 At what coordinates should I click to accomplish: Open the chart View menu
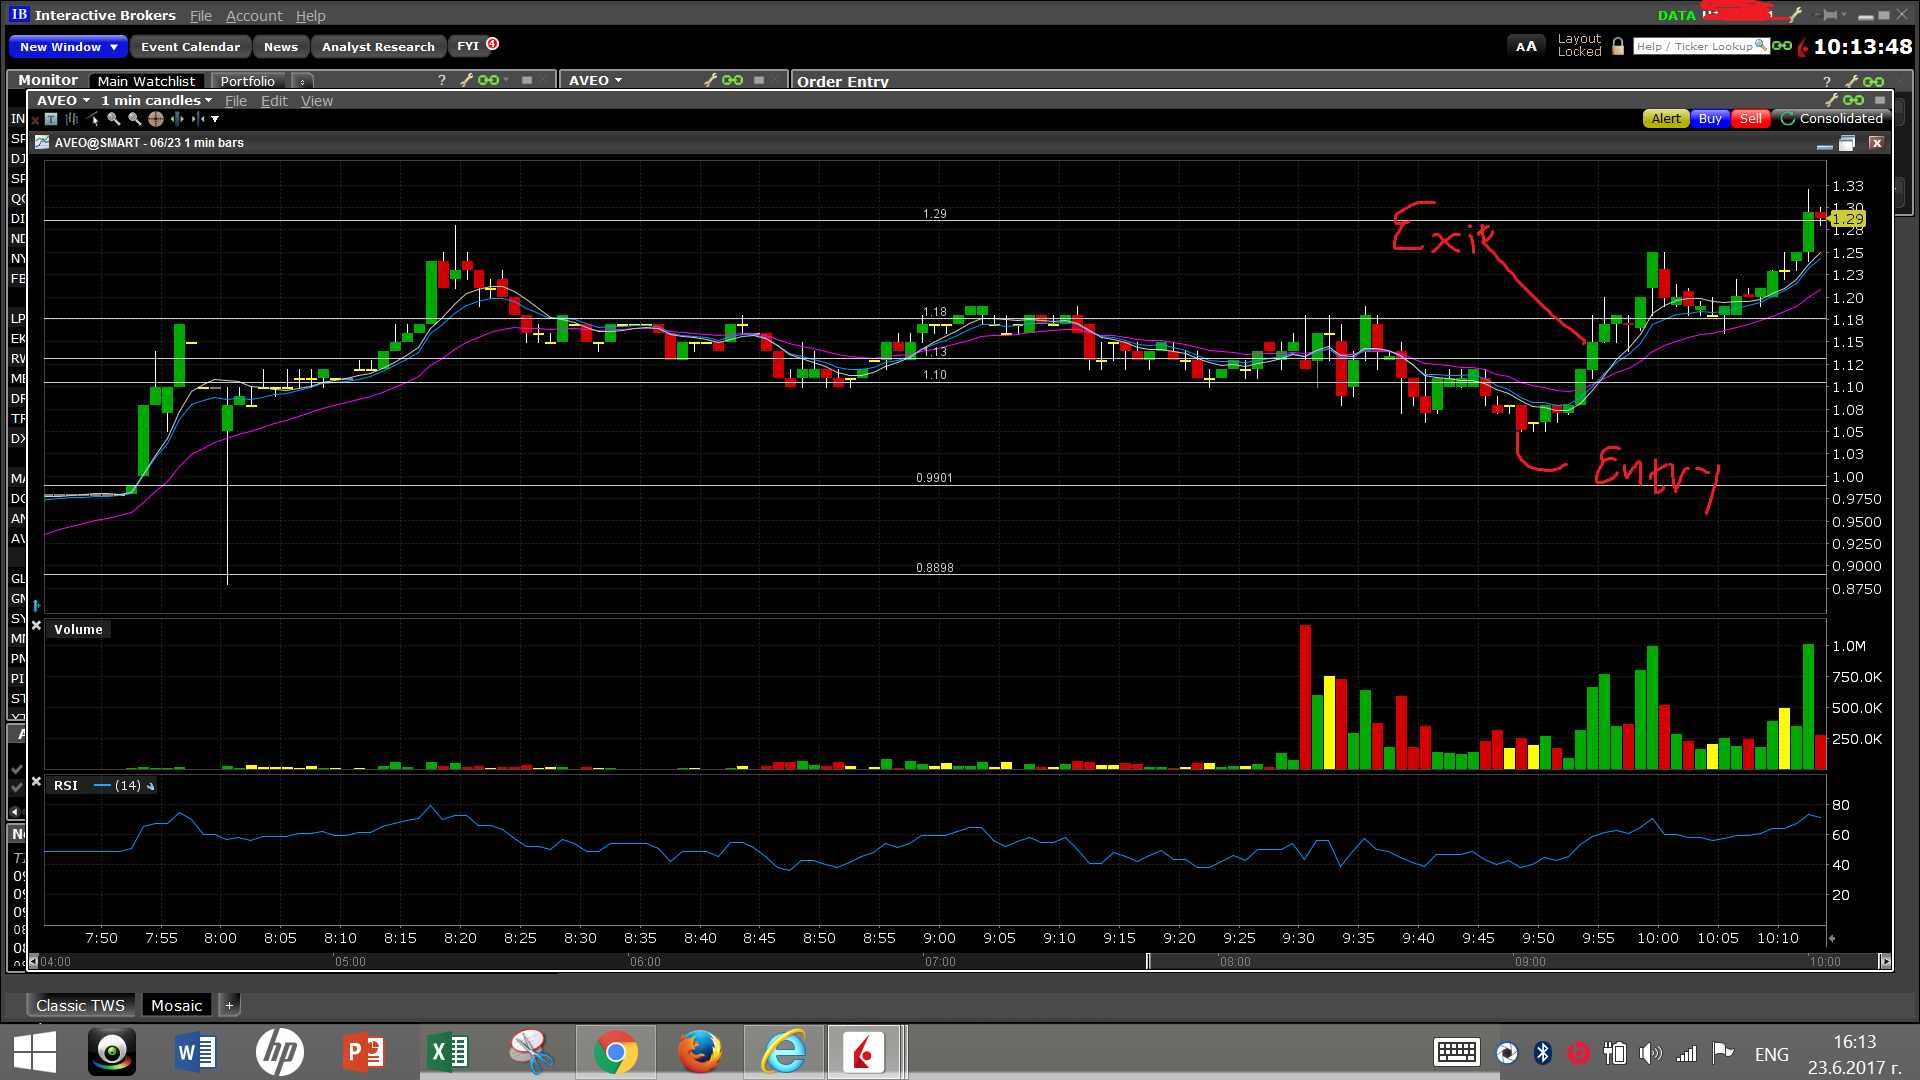(316, 101)
